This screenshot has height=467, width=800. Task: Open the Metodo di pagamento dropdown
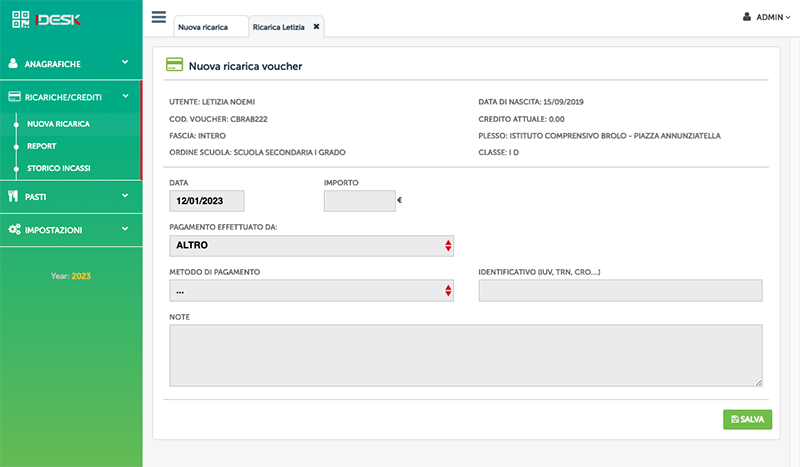pyautogui.click(x=311, y=290)
